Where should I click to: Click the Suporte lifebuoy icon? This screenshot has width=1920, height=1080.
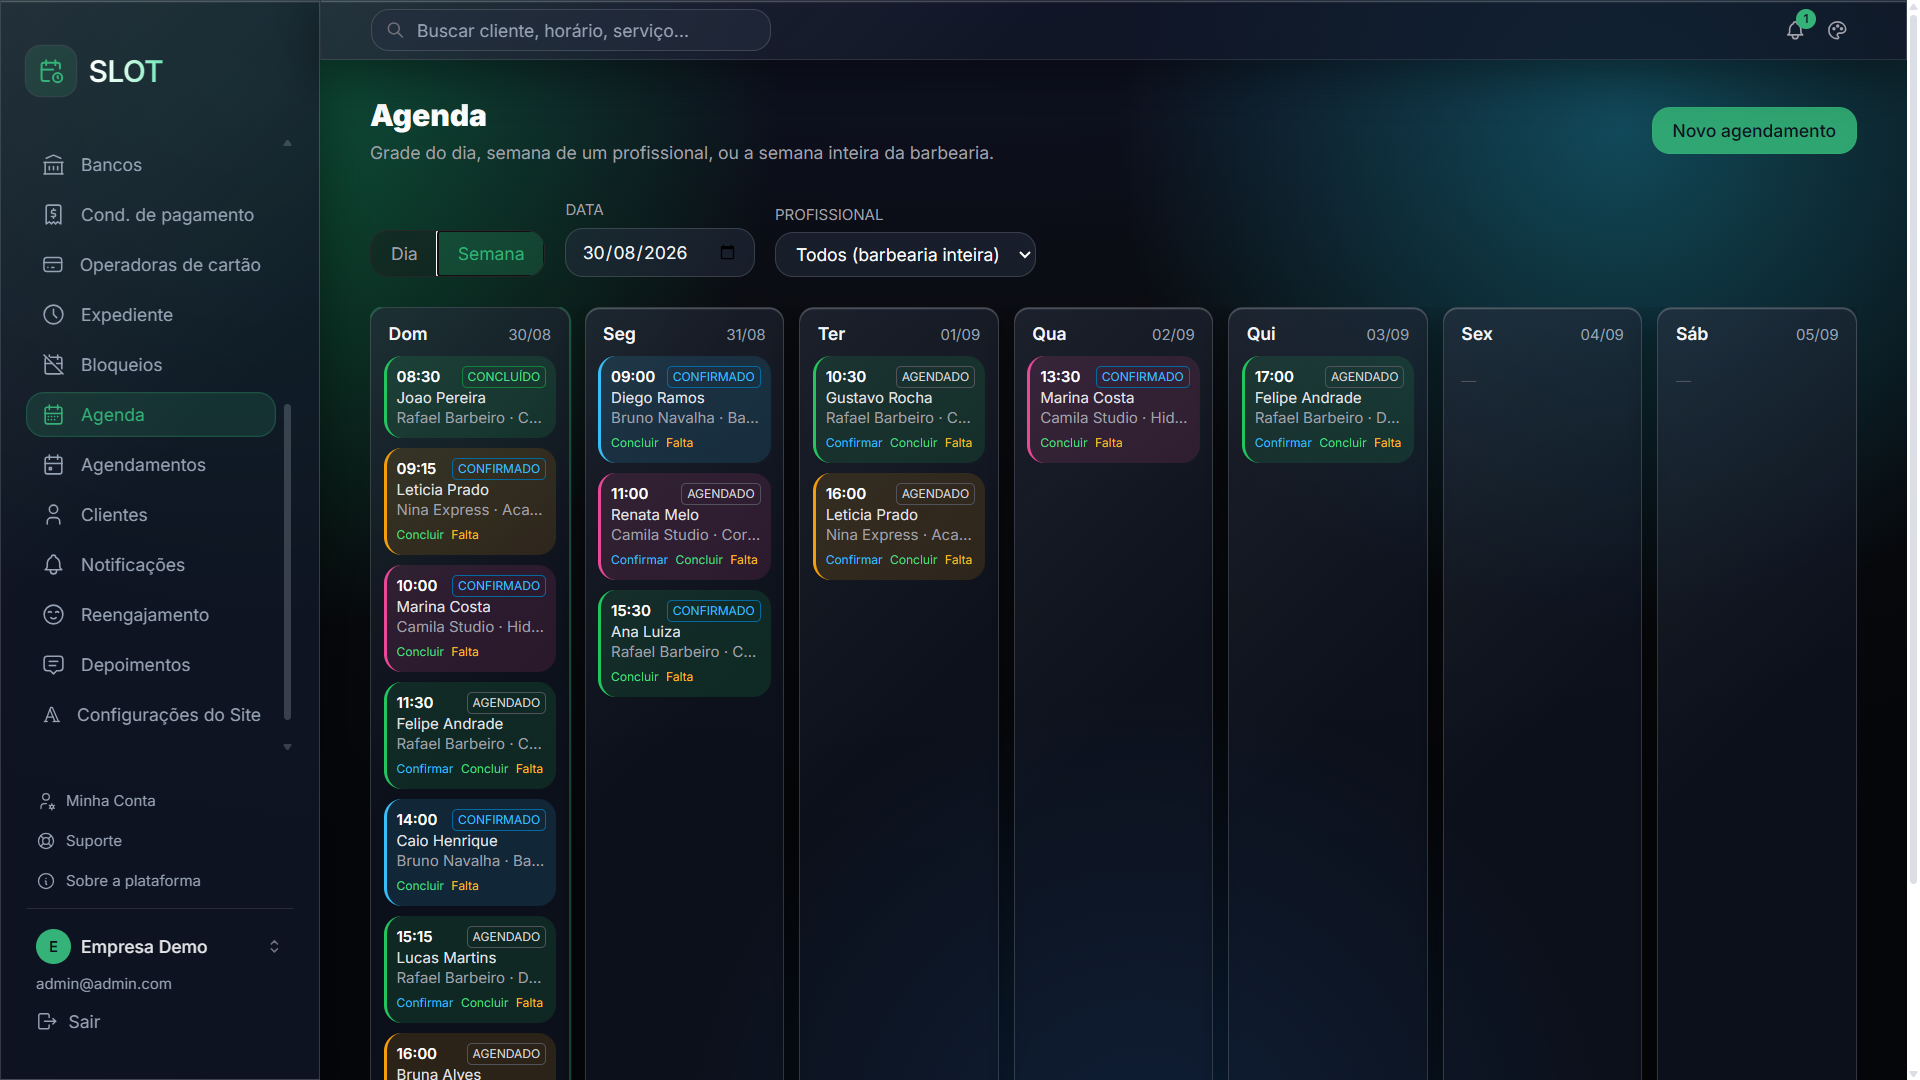click(46, 841)
